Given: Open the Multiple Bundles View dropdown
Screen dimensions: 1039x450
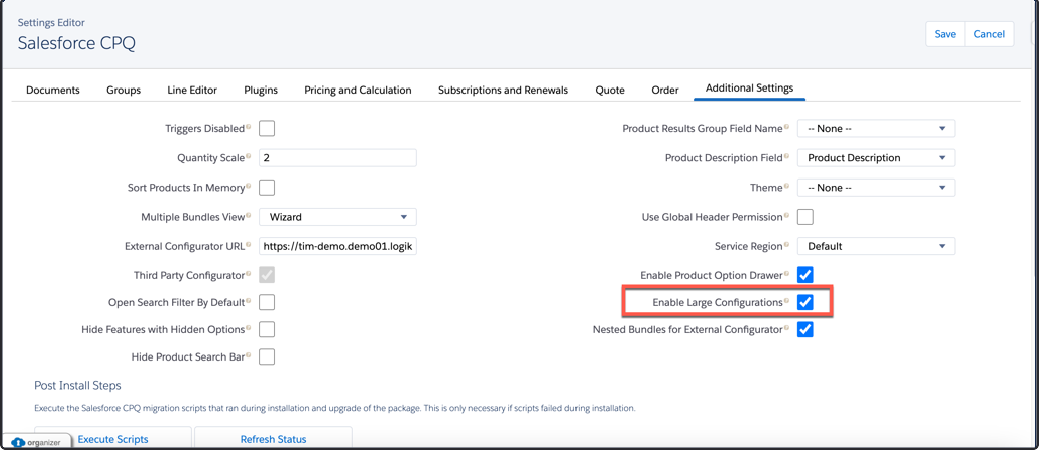Looking at the screenshot, I should [x=338, y=217].
